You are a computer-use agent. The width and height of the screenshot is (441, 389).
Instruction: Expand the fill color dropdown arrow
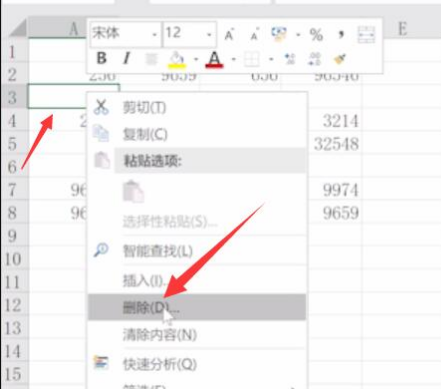(196, 60)
